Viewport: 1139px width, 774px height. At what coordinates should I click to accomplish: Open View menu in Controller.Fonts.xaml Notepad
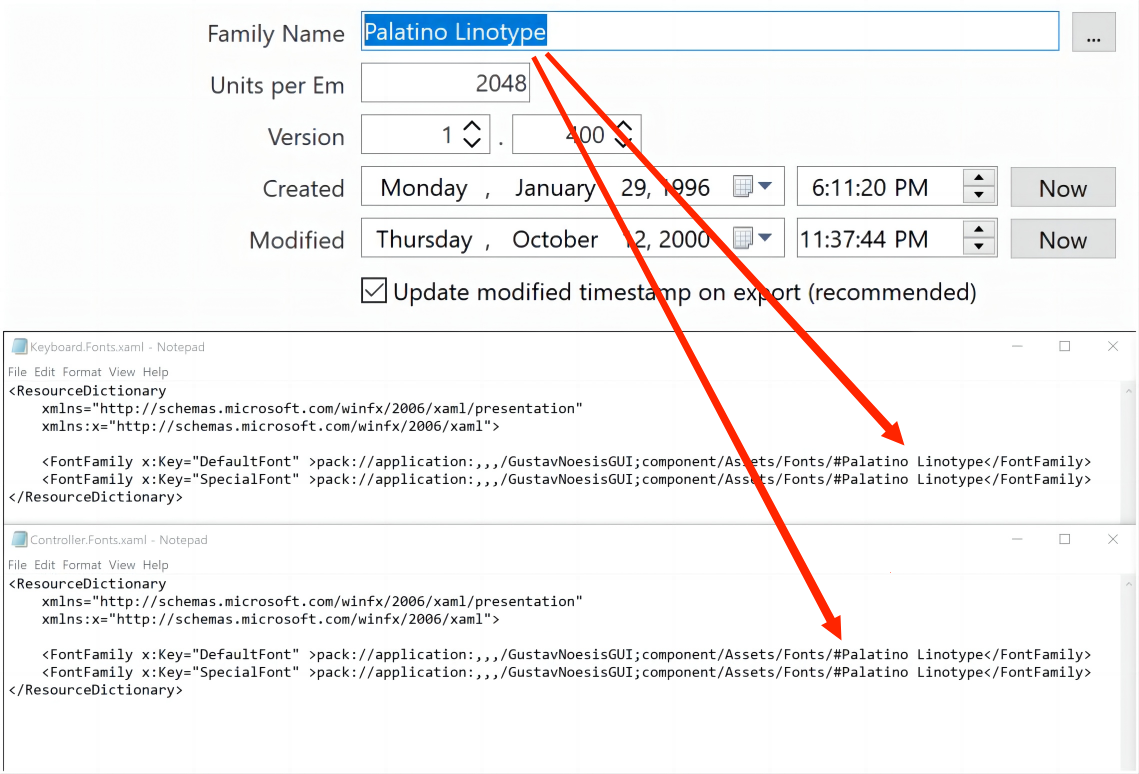[x=121, y=565]
